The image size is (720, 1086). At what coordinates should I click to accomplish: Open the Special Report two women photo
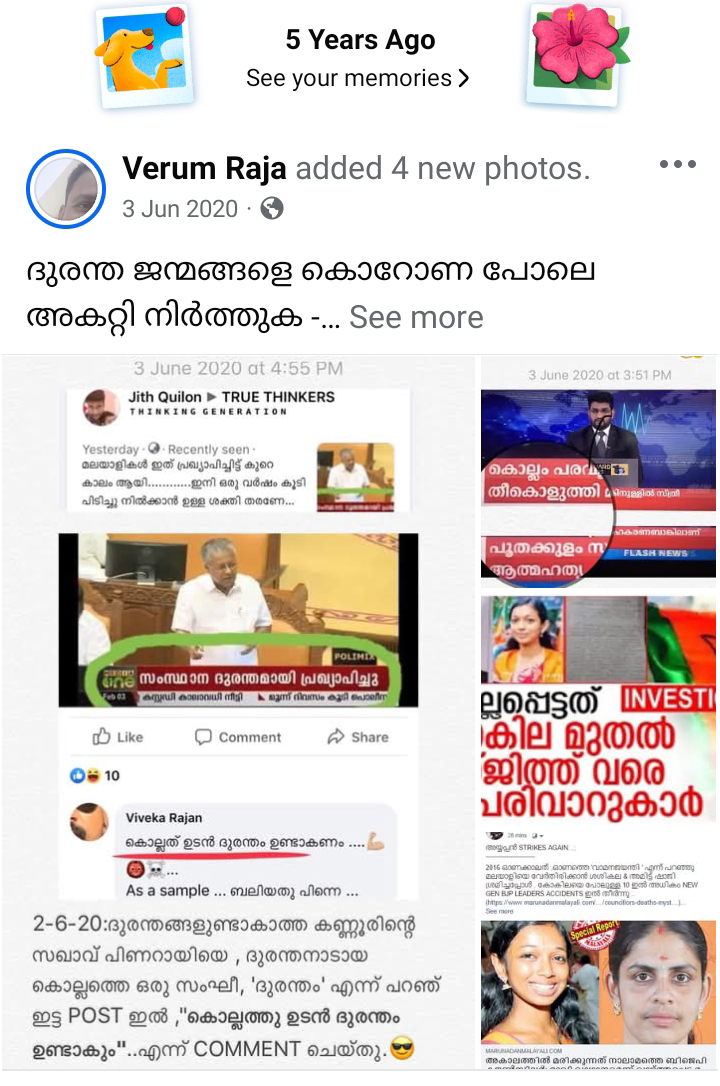pyautogui.click(x=599, y=995)
